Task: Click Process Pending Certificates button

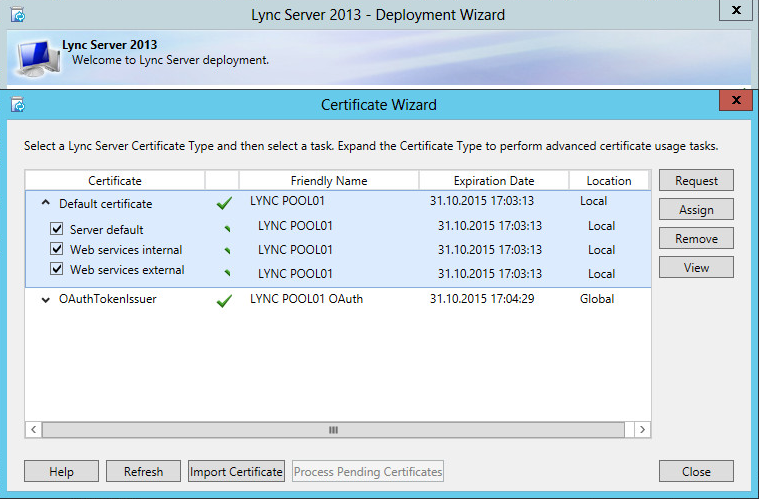Action: [368, 471]
